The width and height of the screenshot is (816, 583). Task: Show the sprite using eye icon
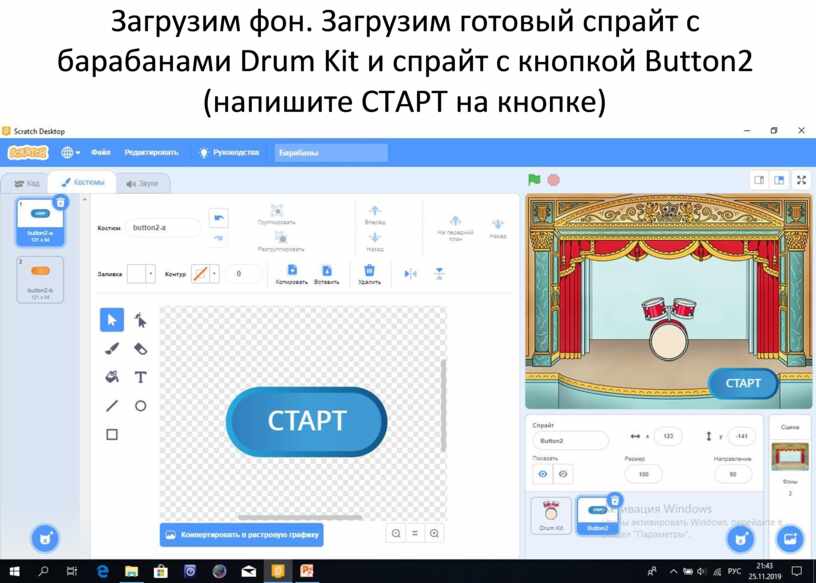pos(543,473)
